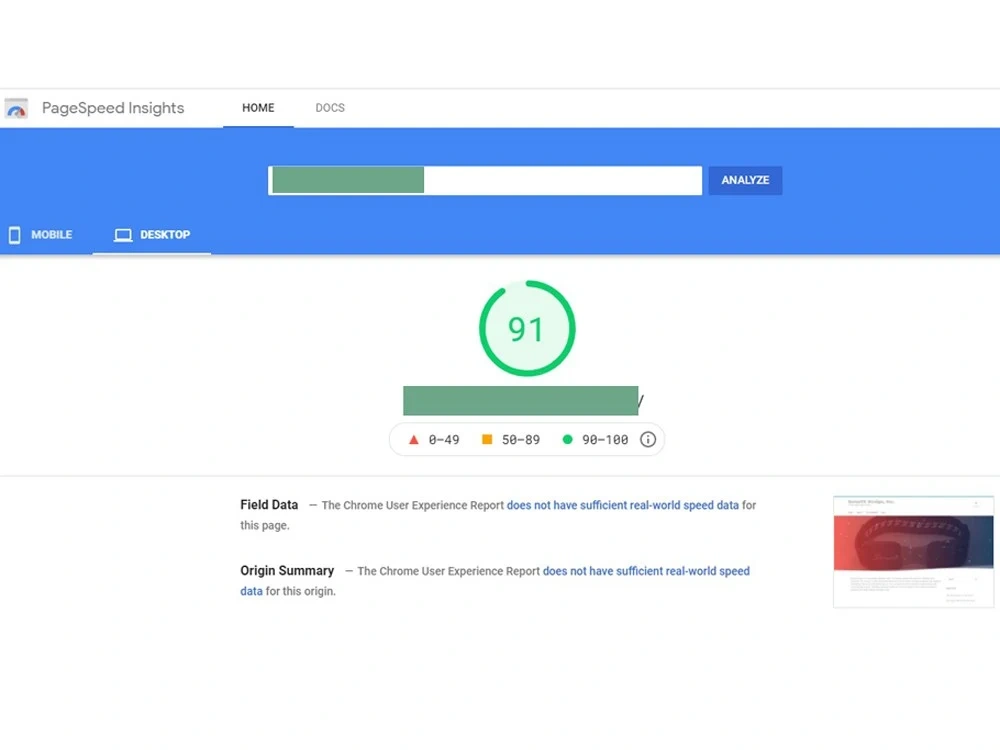Viewport: 1000px width, 750px height.
Task: Click the red triangle 0–49 legend icon
Action: [414, 439]
